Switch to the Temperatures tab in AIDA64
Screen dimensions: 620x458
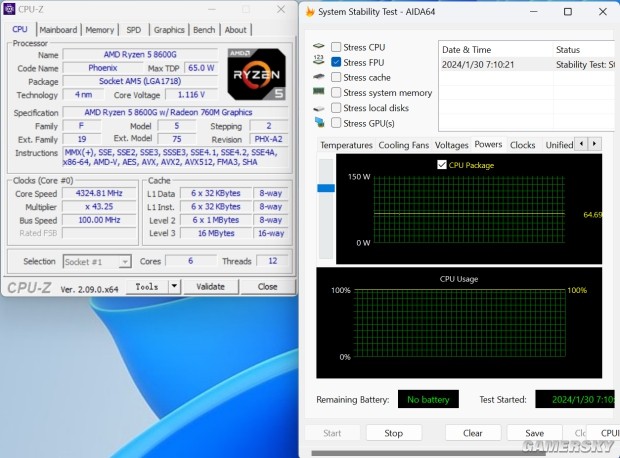[346, 145]
